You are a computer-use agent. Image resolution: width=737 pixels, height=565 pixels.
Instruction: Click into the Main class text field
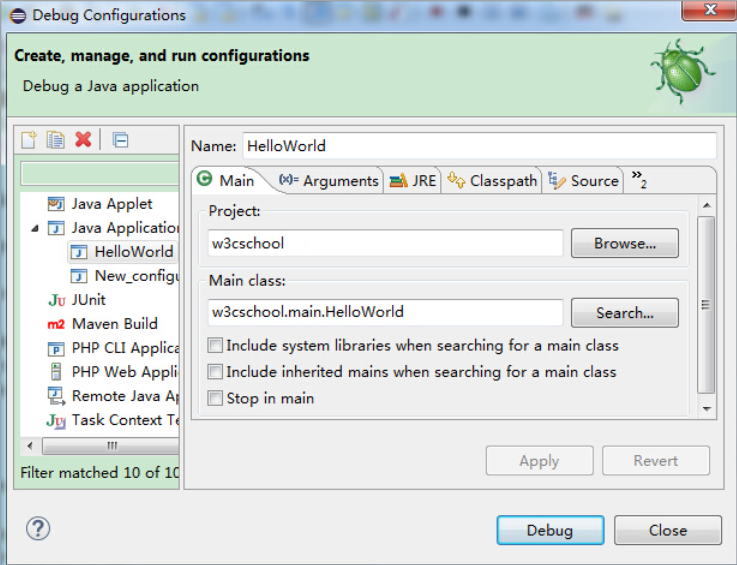pos(385,312)
